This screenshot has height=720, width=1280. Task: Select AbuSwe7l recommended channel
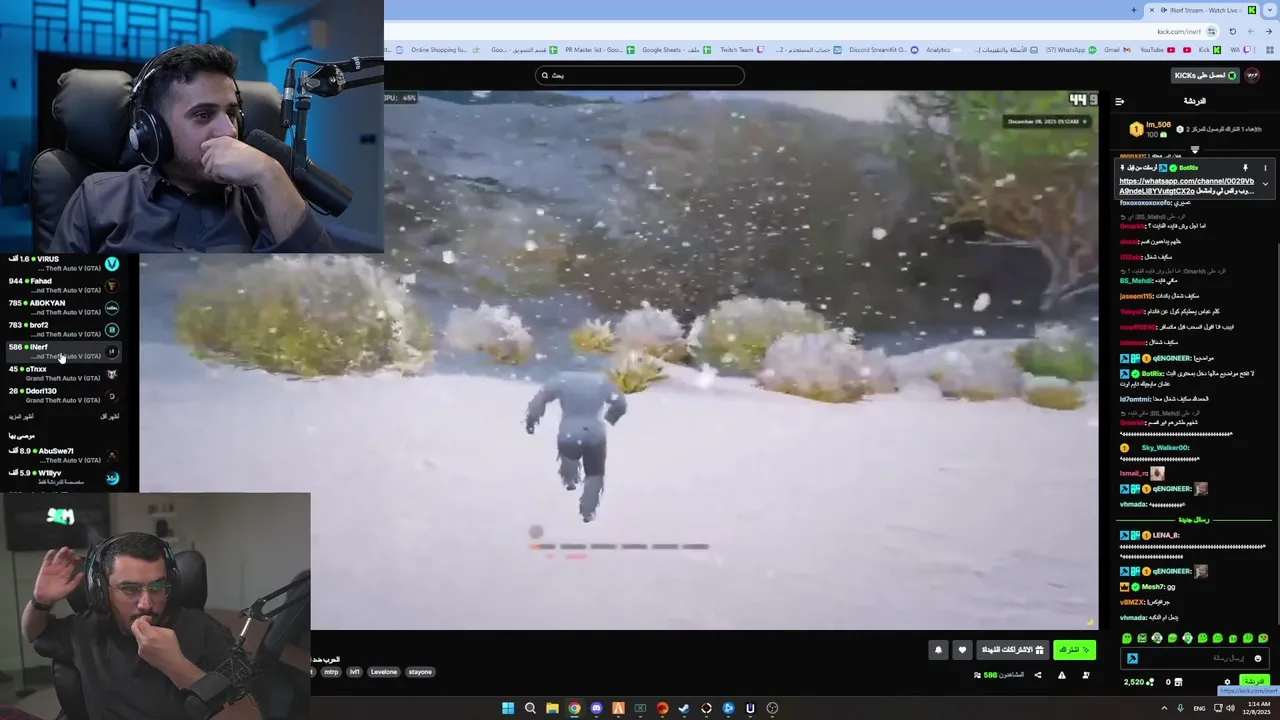62,455
